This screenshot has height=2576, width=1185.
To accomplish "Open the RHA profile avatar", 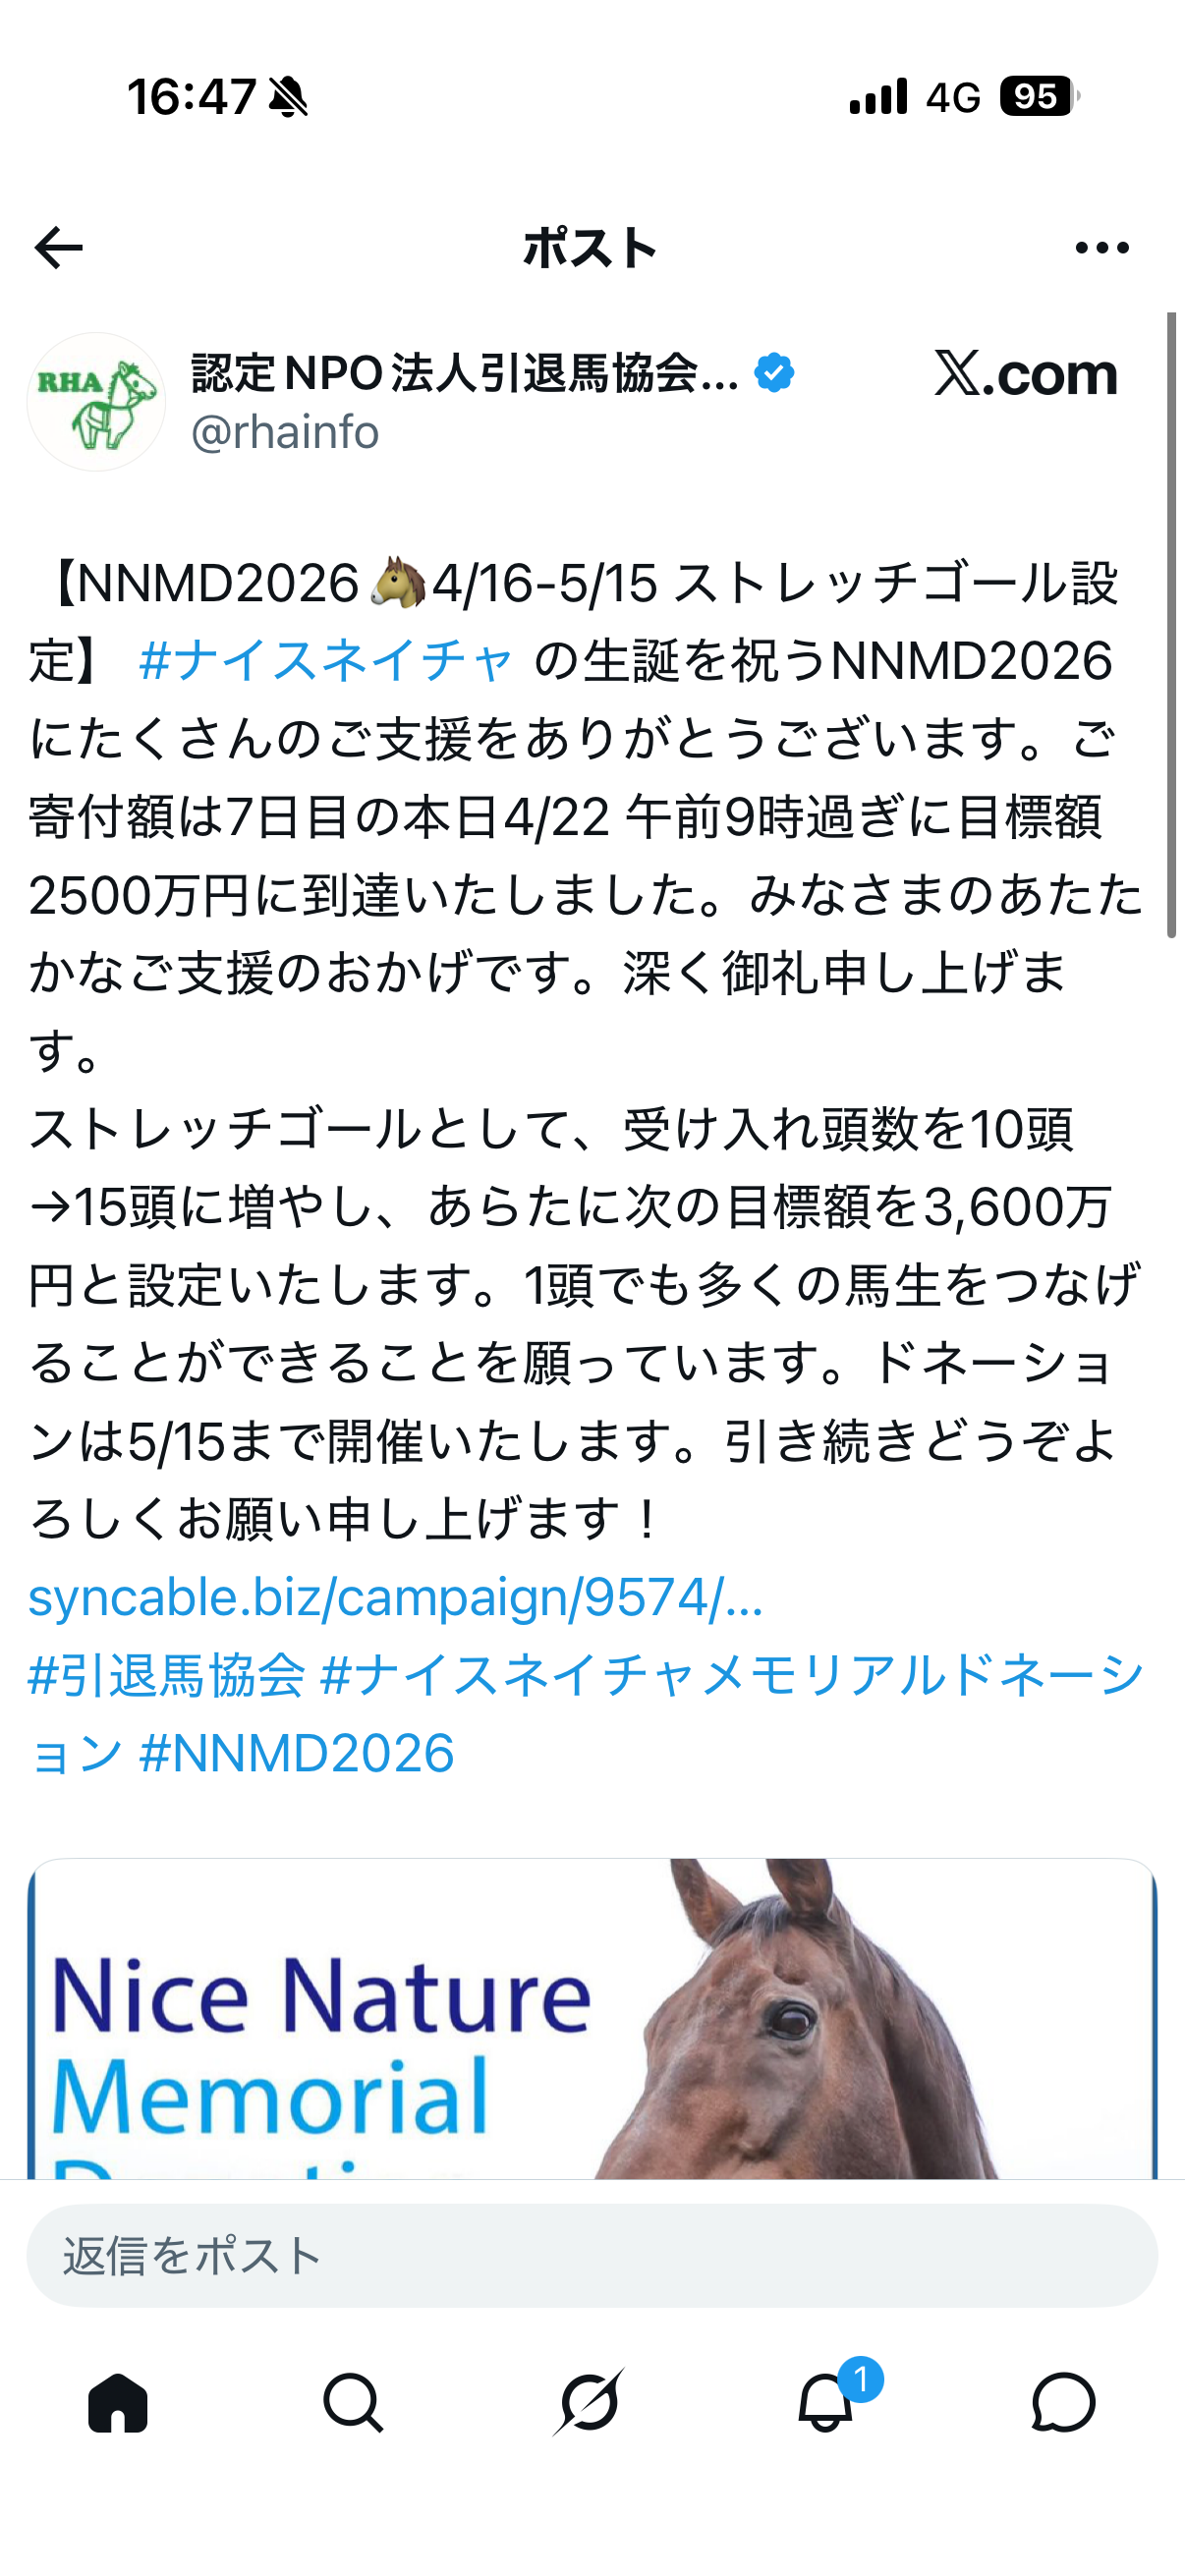I will click(x=96, y=402).
